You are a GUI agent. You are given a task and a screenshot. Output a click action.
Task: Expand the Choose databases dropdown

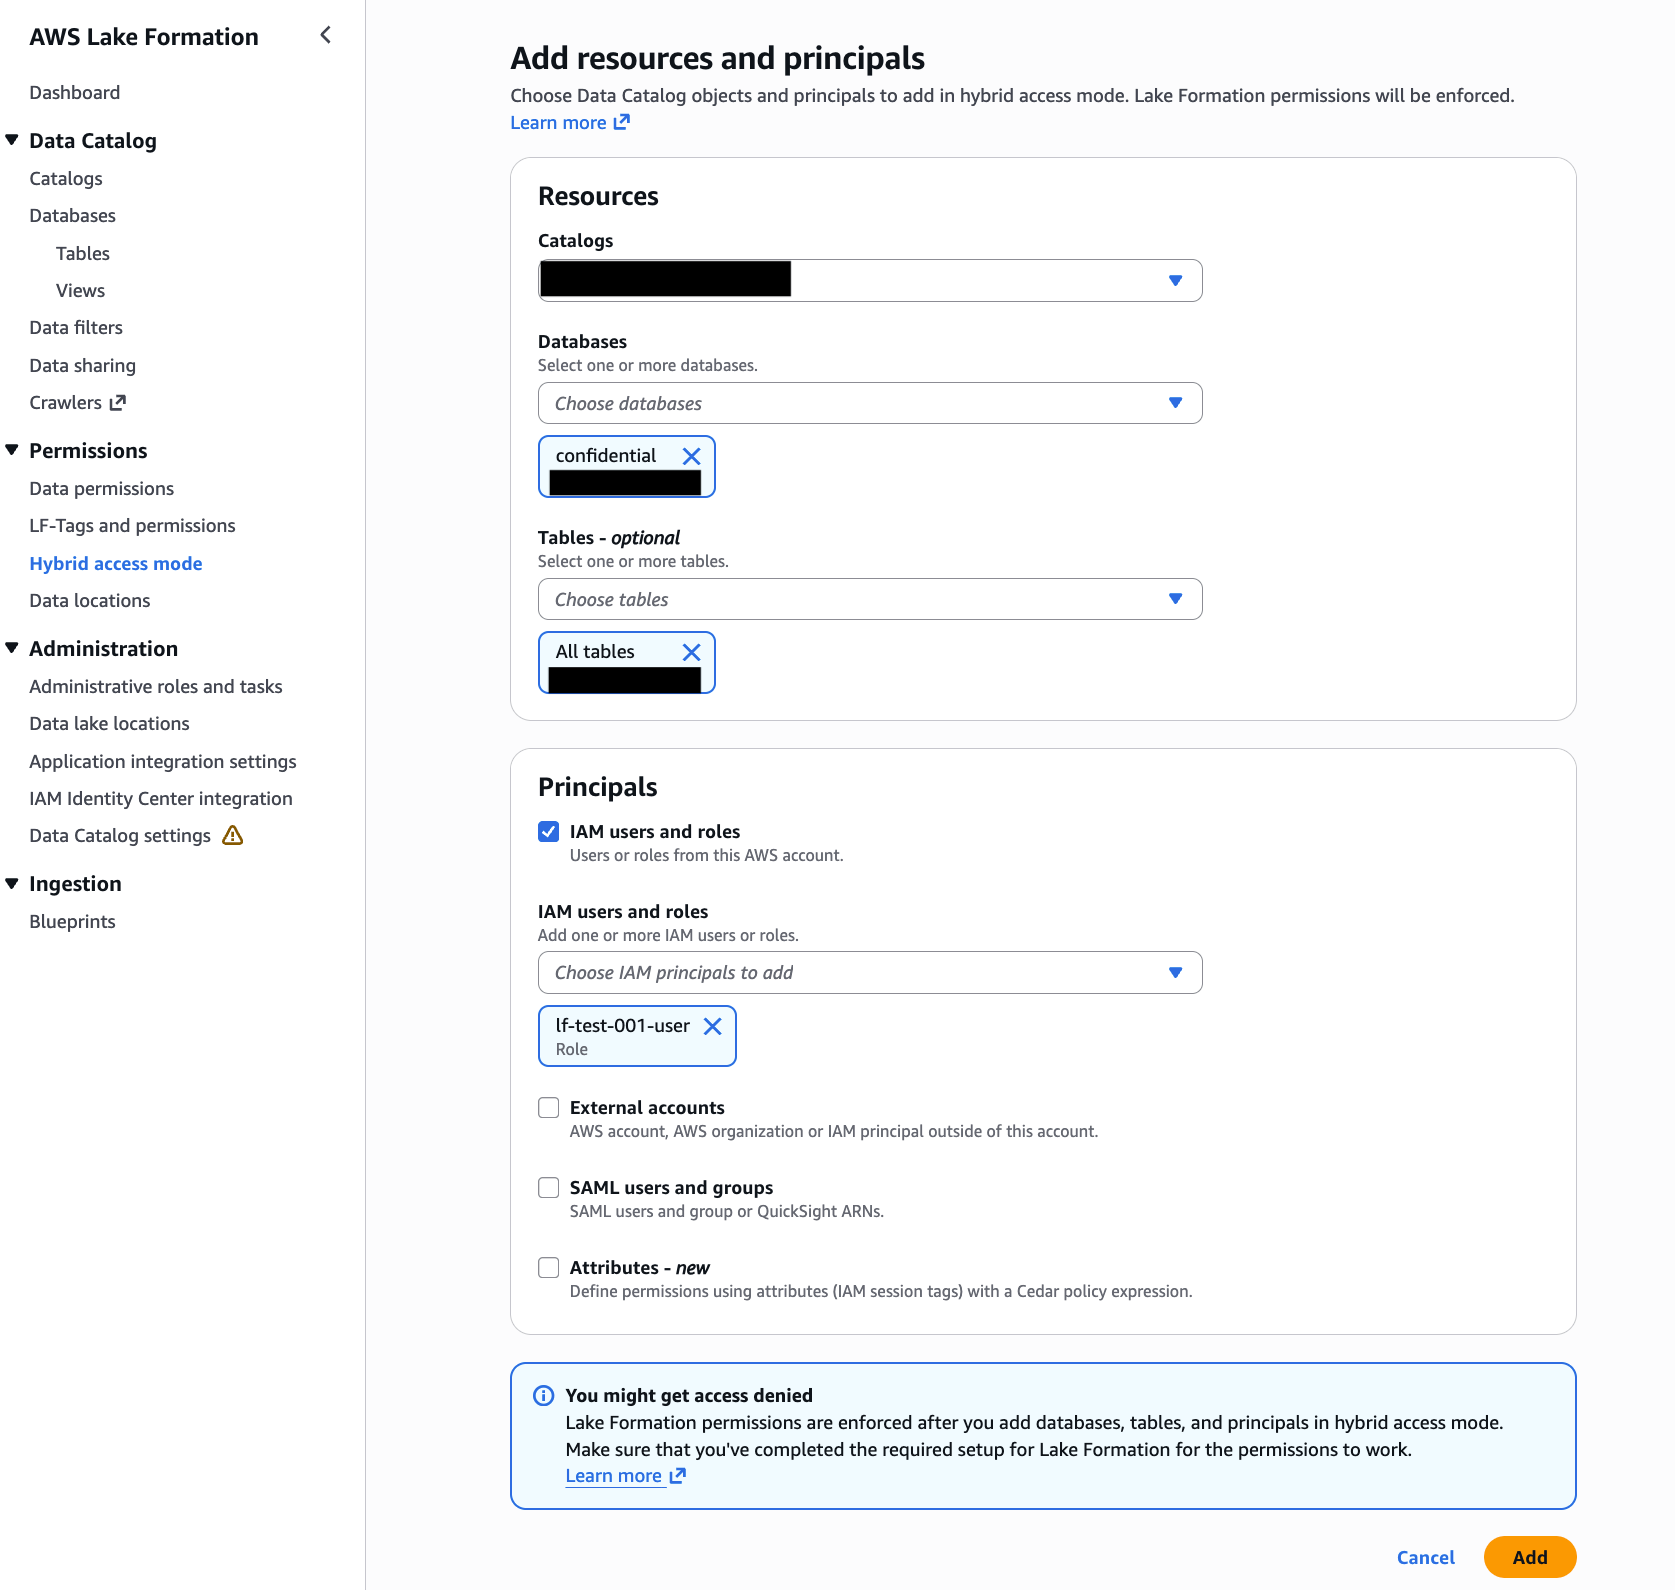coord(870,404)
